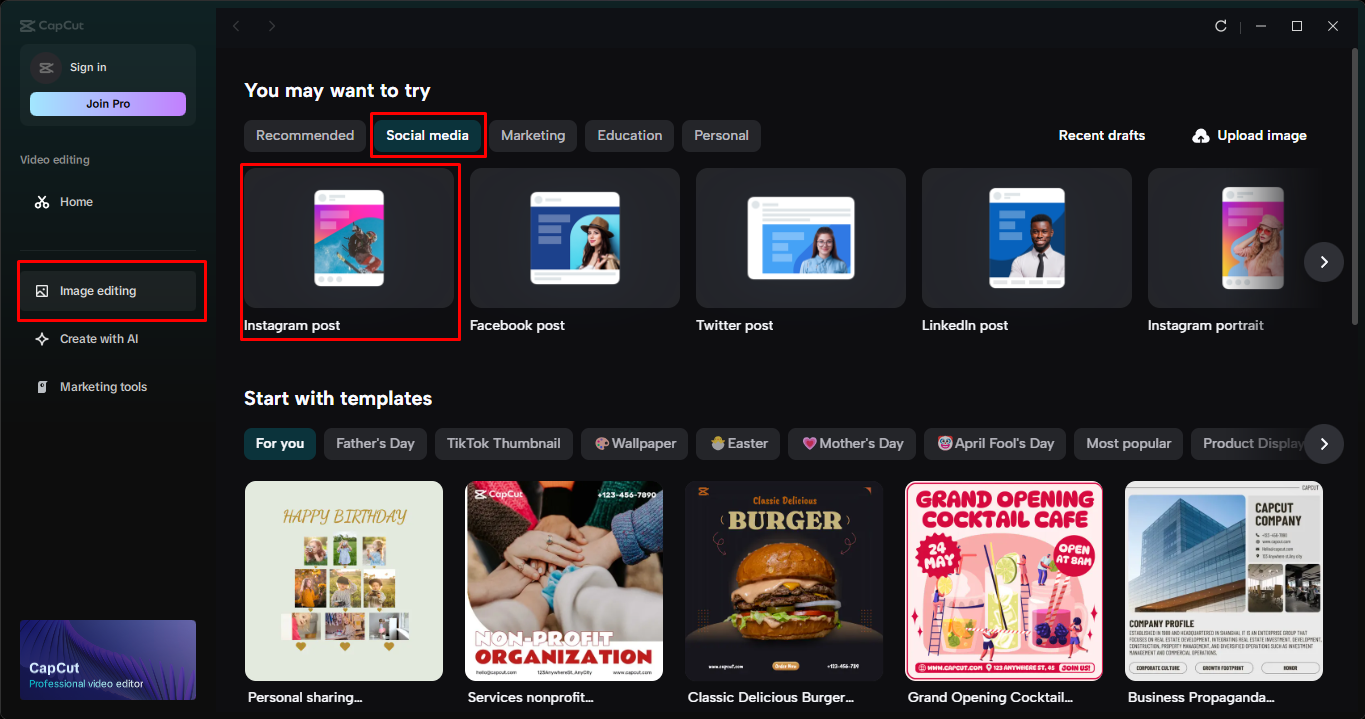
Task: Open the TikTok Thumbnail templates category
Action: tap(503, 443)
